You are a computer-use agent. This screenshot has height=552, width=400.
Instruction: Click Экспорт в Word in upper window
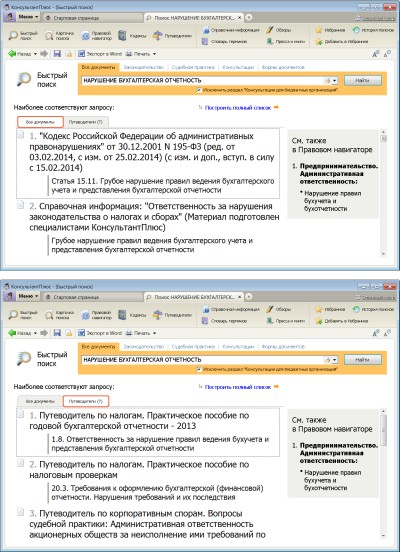(x=100, y=54)
